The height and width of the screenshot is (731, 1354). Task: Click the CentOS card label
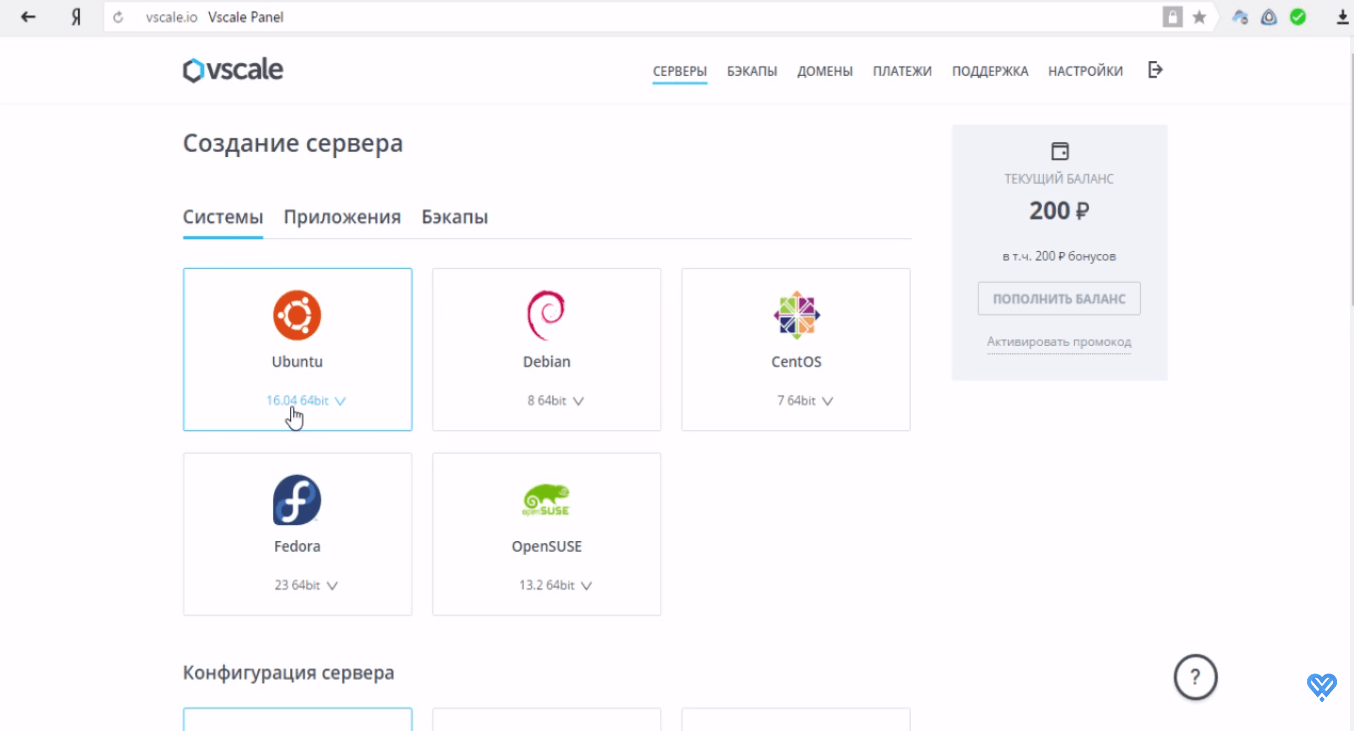796,362
